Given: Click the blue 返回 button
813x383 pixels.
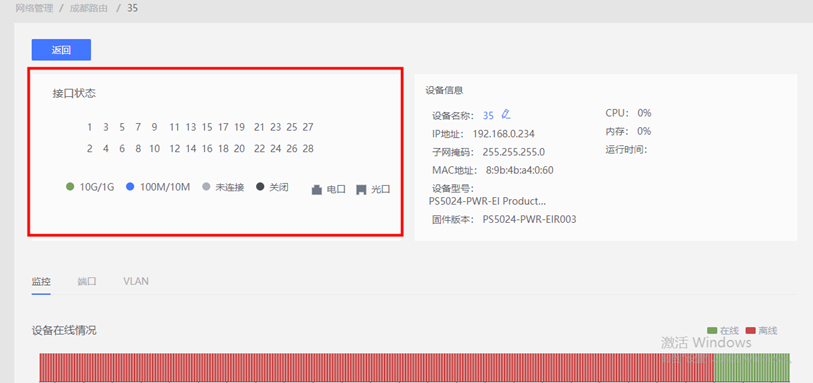Looking at the screenshot, I should 61,50.
